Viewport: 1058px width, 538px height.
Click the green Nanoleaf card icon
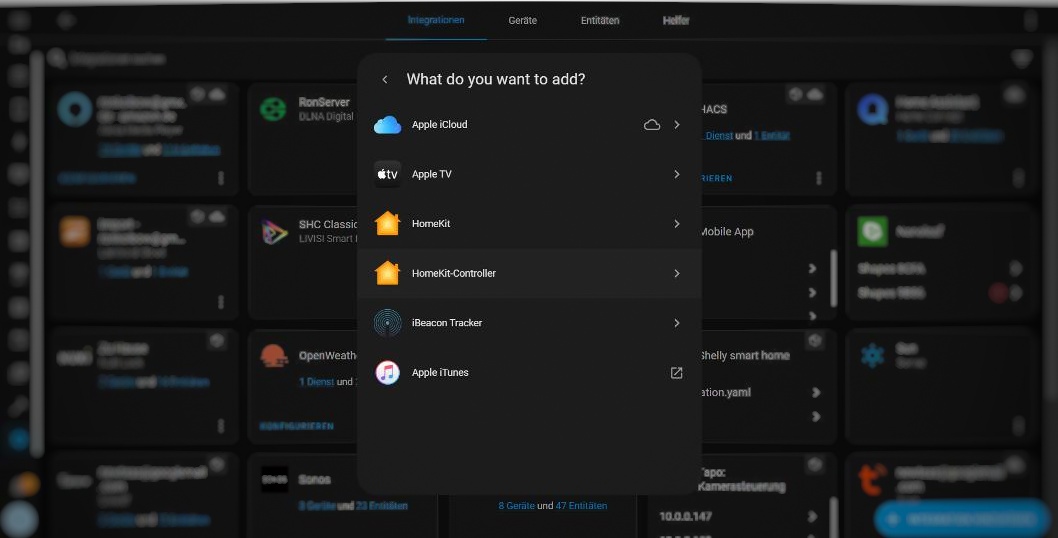872,232
